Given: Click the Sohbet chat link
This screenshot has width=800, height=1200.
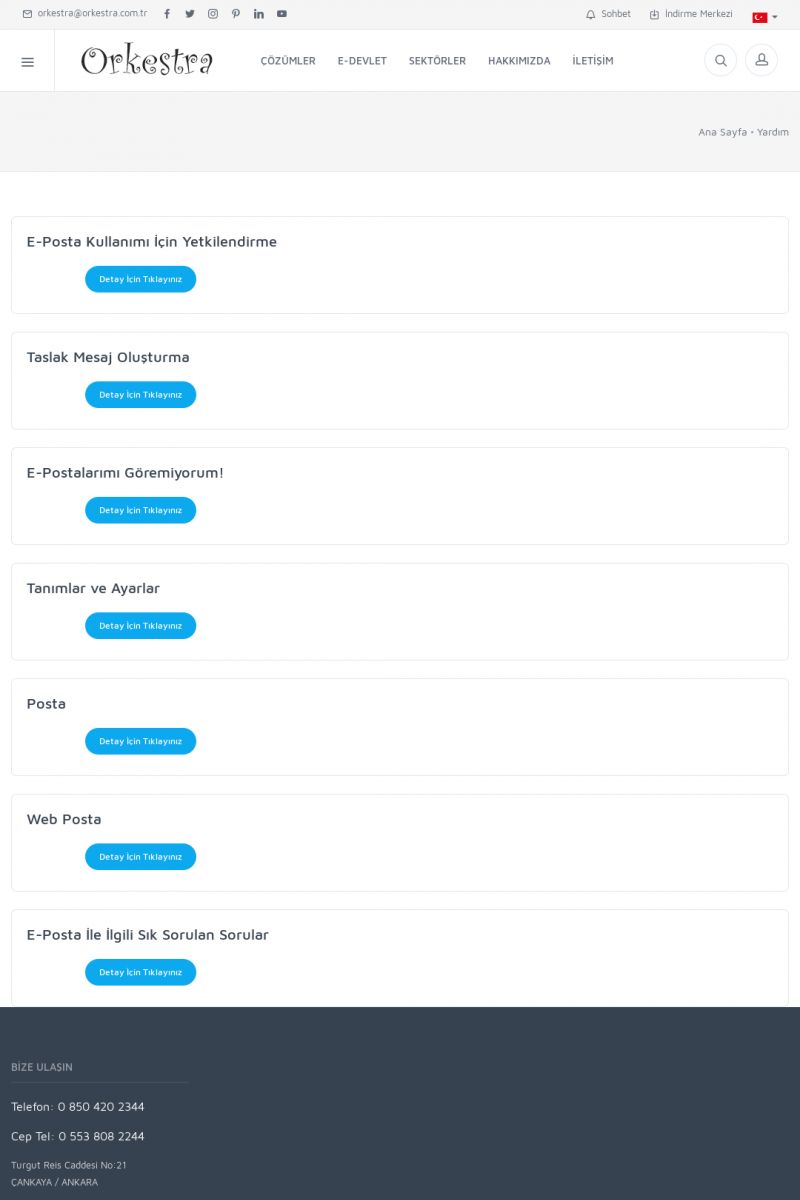Looking at the screenshot, I should [609, 14].
